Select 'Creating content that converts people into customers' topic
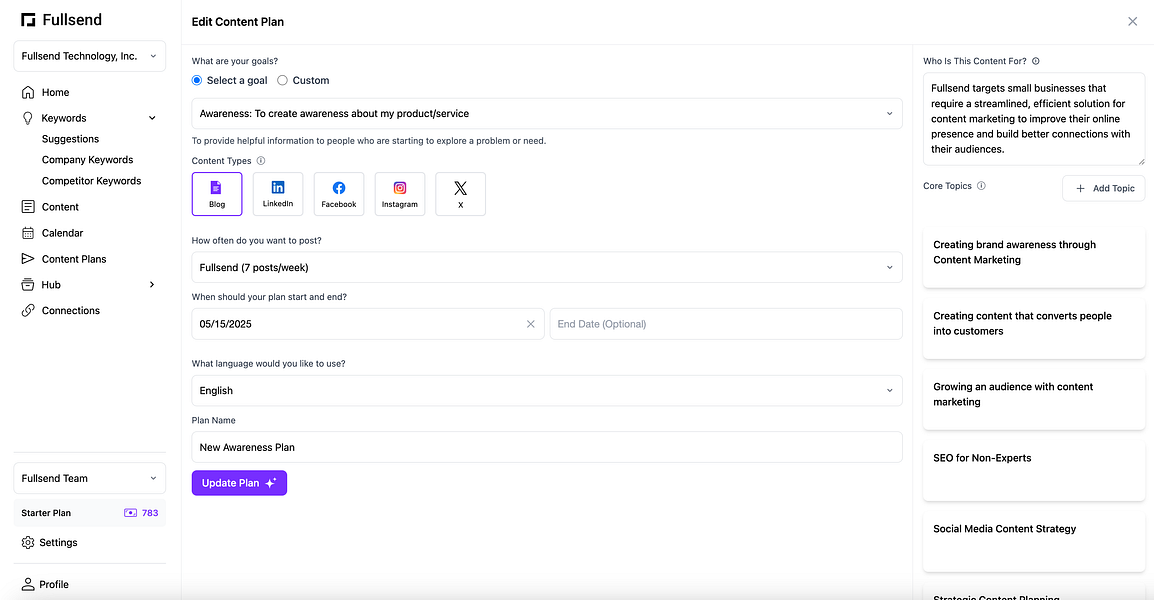The height and width of the screenshot is (600, 1154). (1034, 328)
